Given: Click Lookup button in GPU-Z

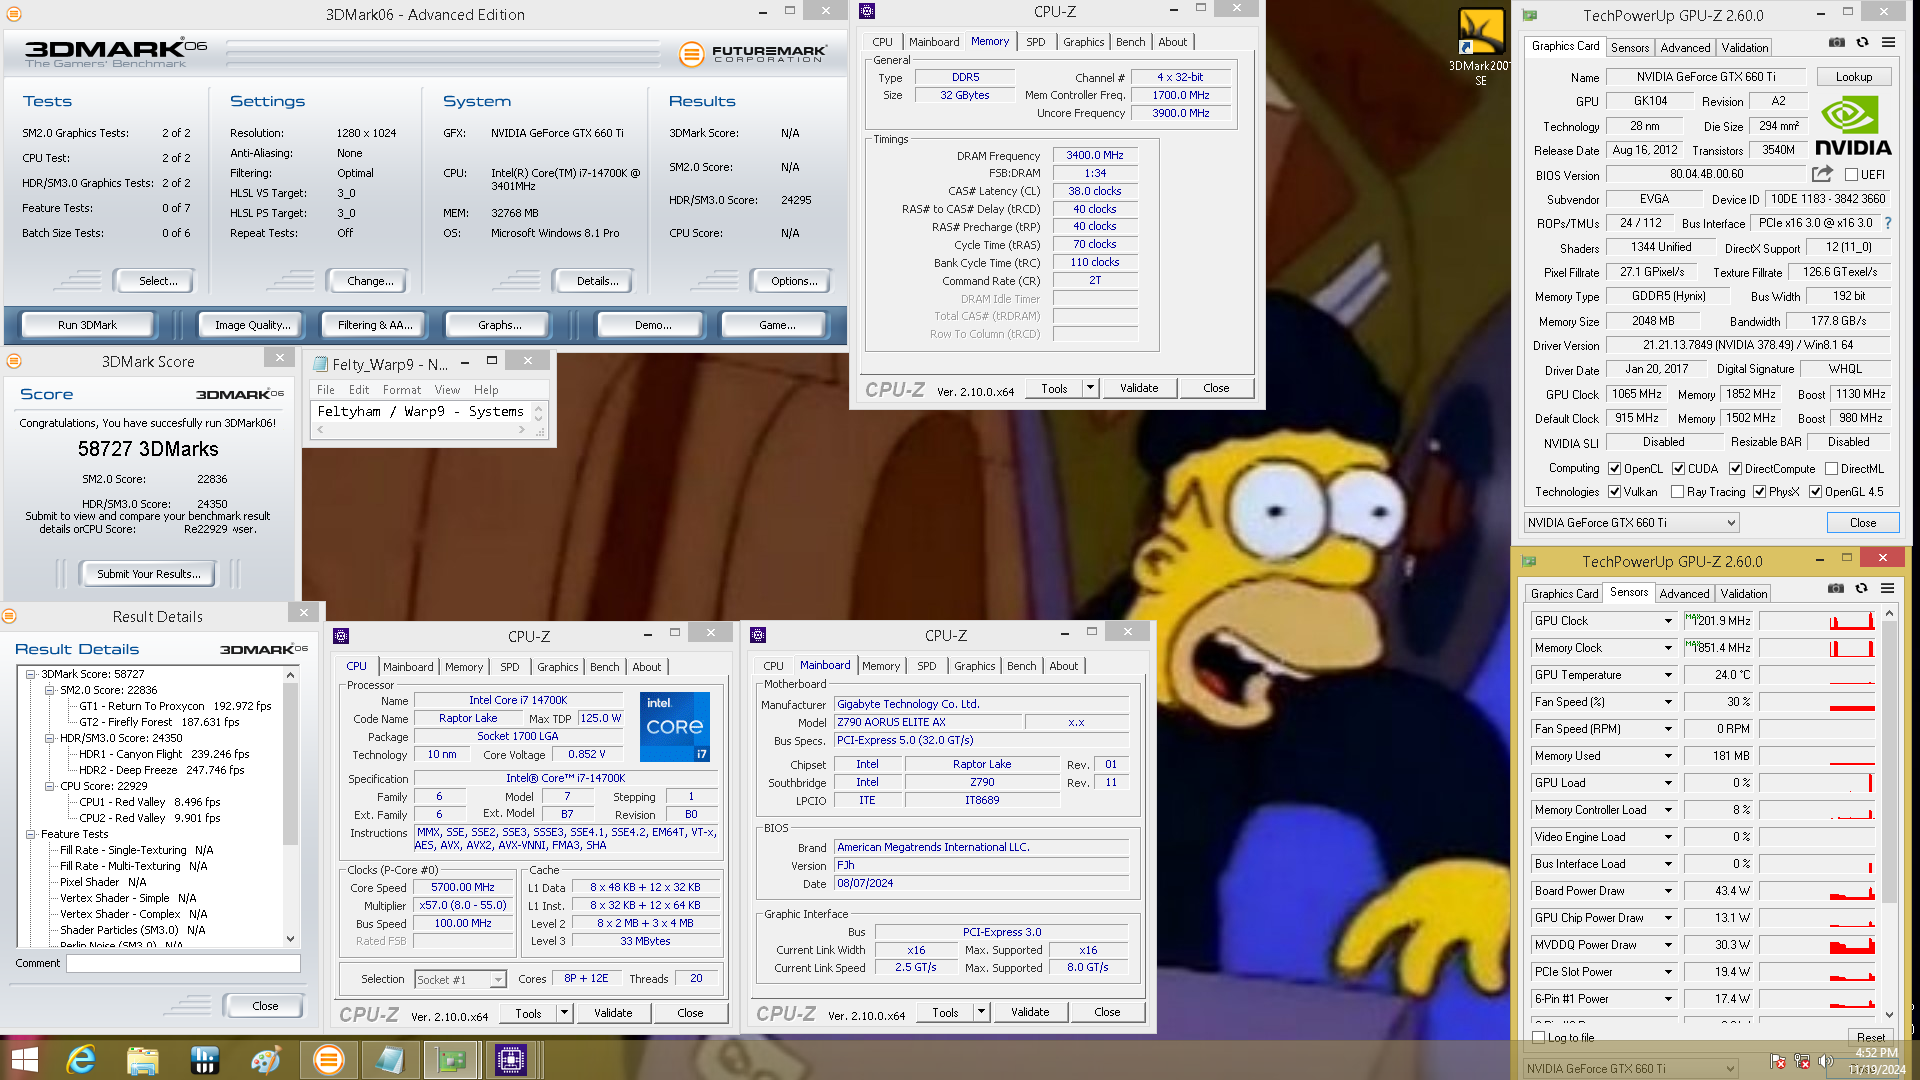Looking at the screenshot, I should [x=1853, y=77].
